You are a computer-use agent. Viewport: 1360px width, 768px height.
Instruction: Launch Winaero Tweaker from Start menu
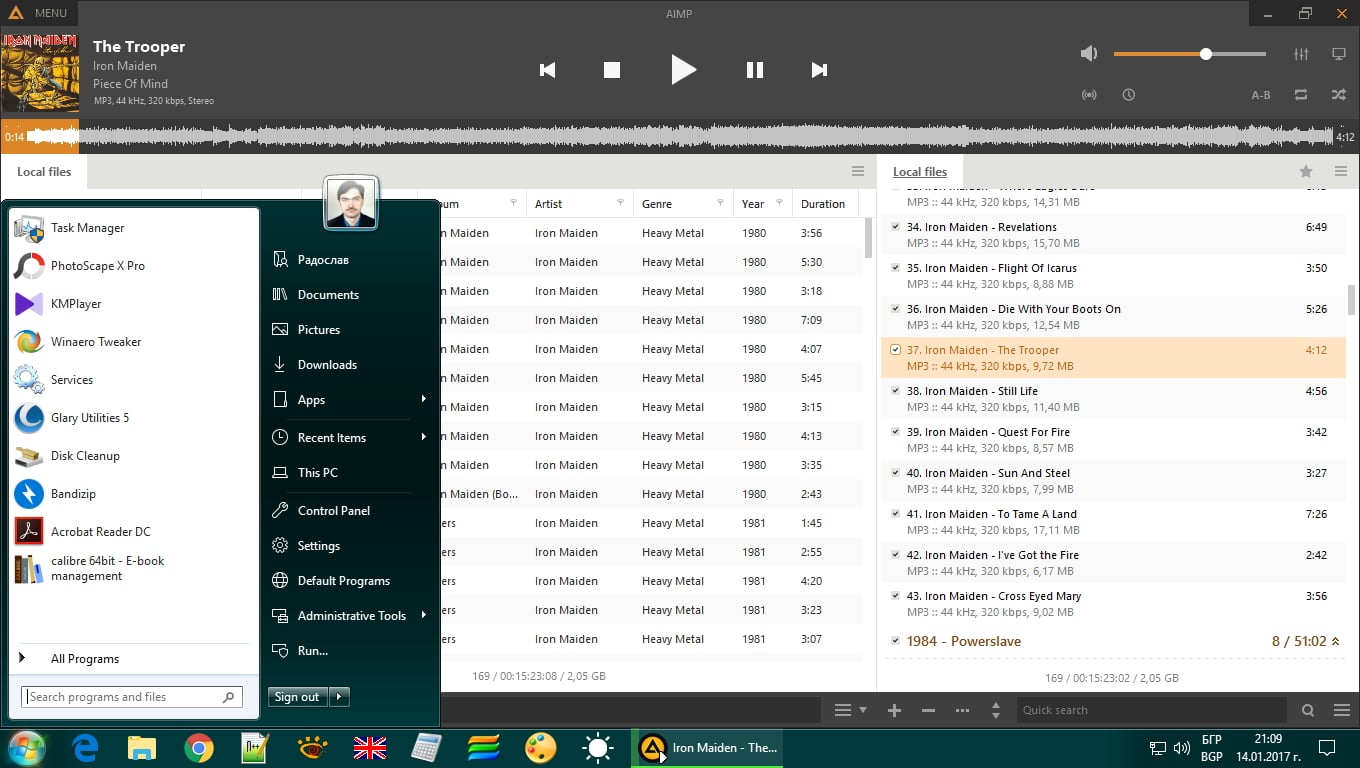click(x=132, y=342)
